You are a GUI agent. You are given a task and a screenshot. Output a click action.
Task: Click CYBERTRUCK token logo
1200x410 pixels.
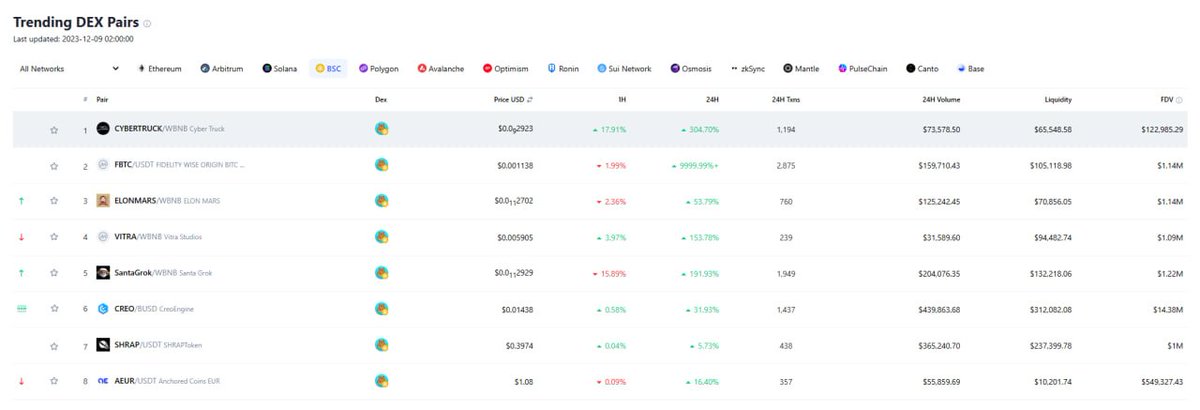click(103, 130)
